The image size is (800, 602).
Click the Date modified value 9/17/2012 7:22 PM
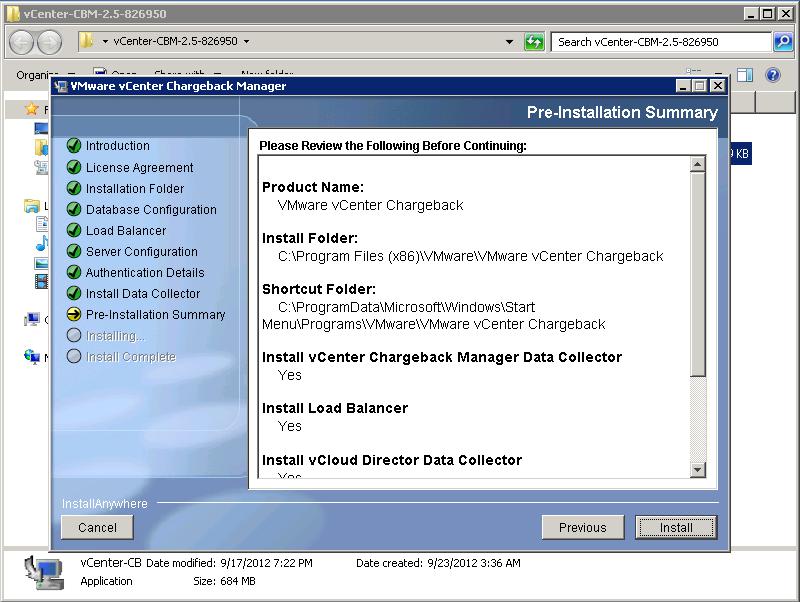pyautogui.click(x=266, y=563)
